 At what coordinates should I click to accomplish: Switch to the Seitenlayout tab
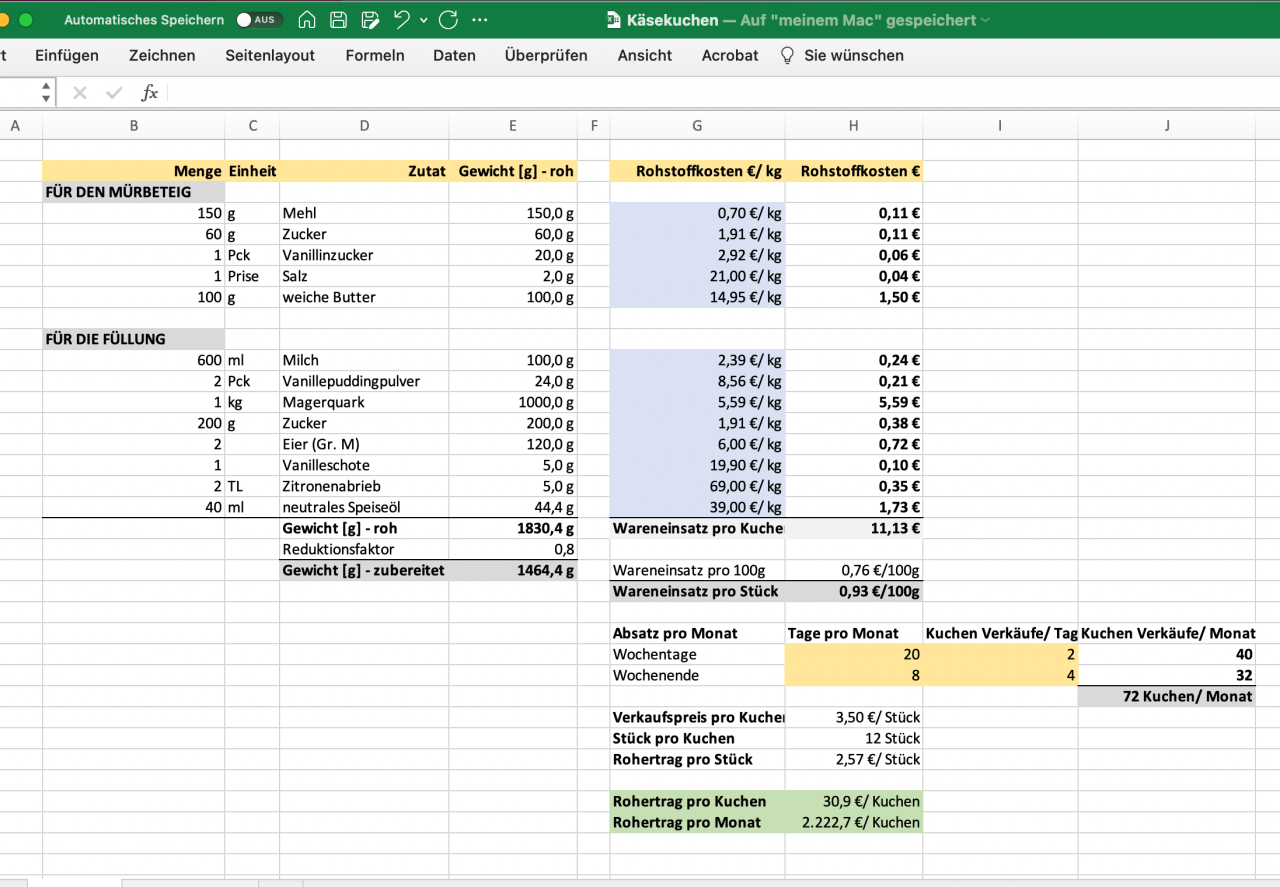(x=270, y=55)
